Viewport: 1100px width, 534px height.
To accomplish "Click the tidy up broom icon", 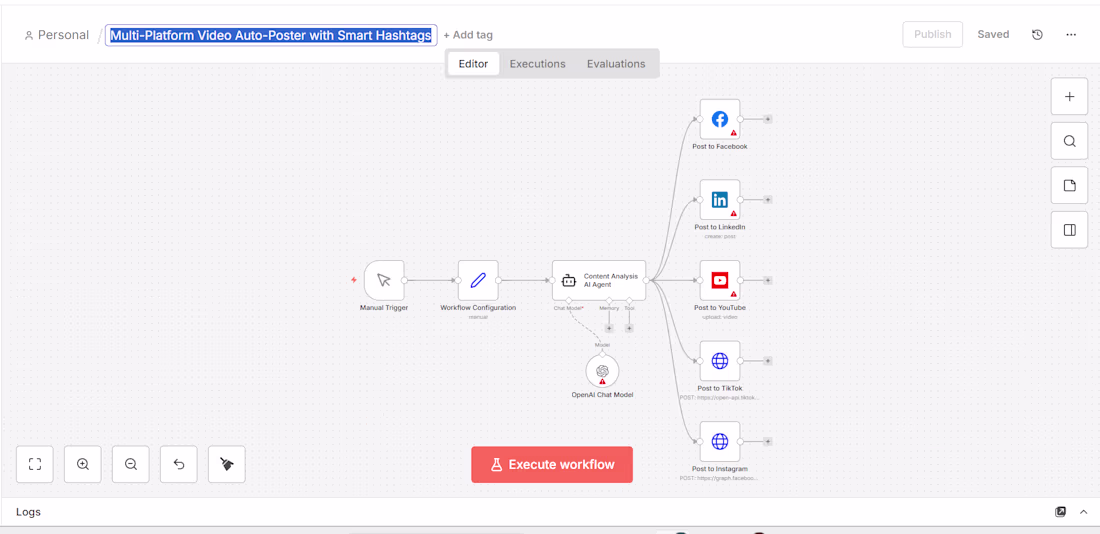I will tap(227, 464).
